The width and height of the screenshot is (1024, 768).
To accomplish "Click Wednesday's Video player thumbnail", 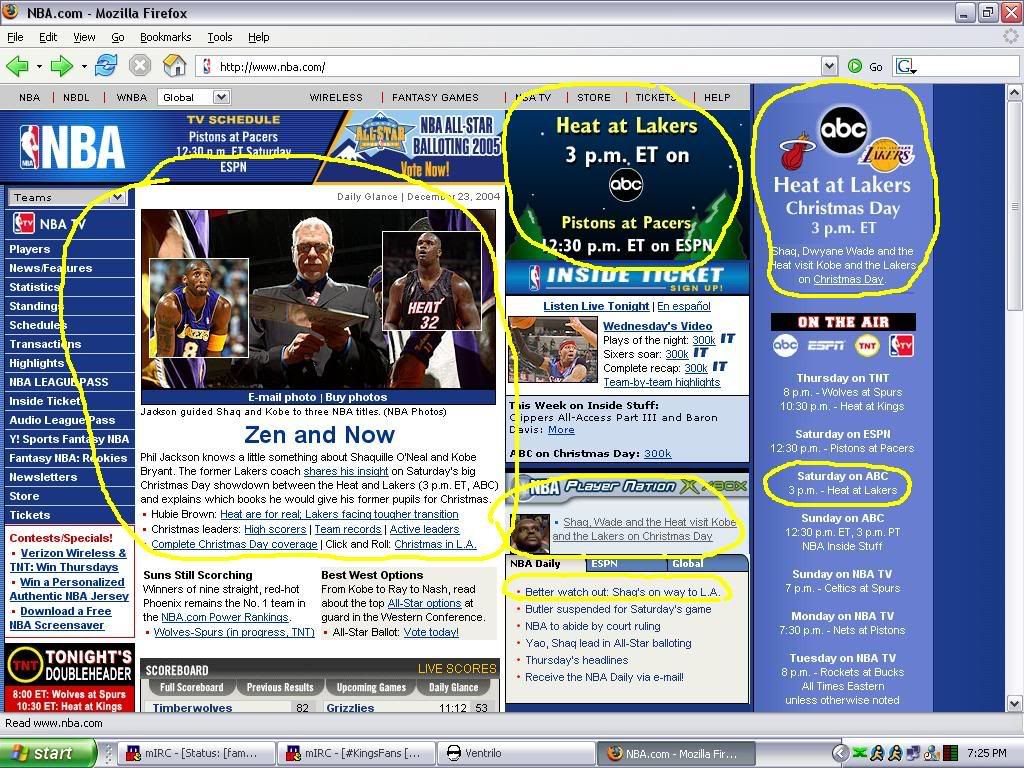I will click(552, 349).
